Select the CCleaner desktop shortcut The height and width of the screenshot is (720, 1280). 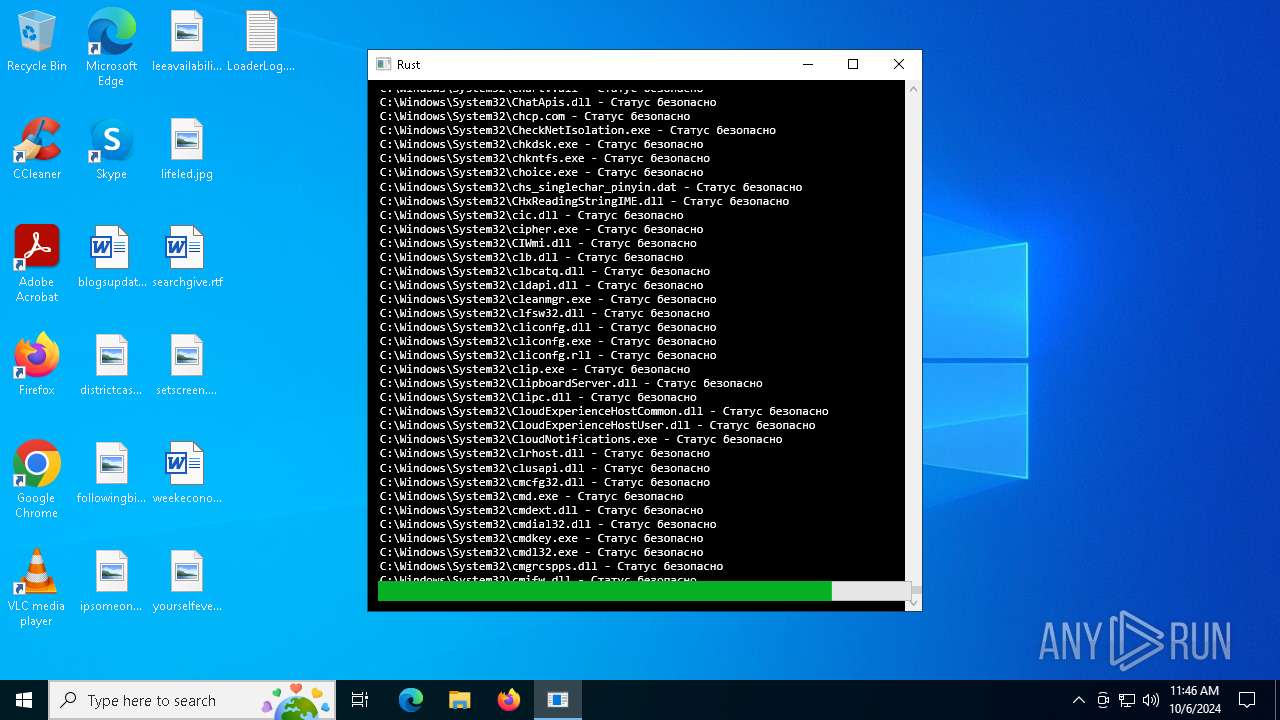(37, 150)
